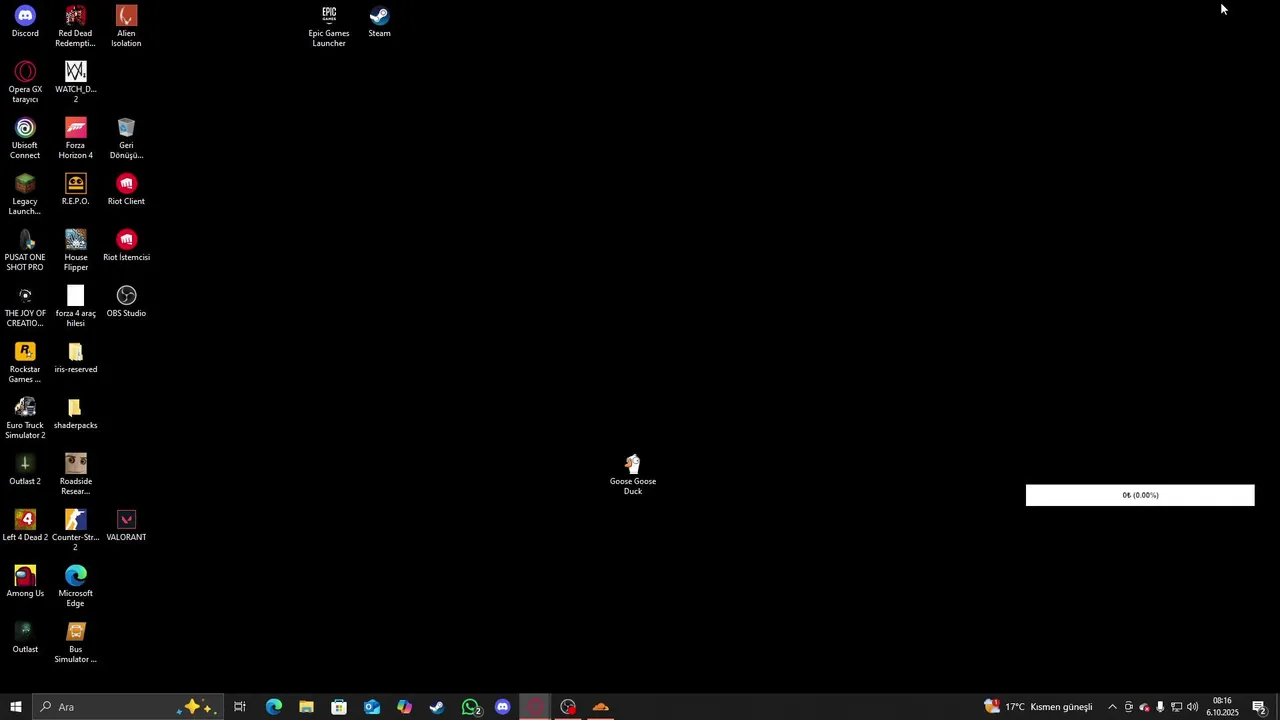The width and height of the screenshot is (1280, 720).
Task: Select the Counter-Strike 2 desktop shortcut
Action: point(75,531)
